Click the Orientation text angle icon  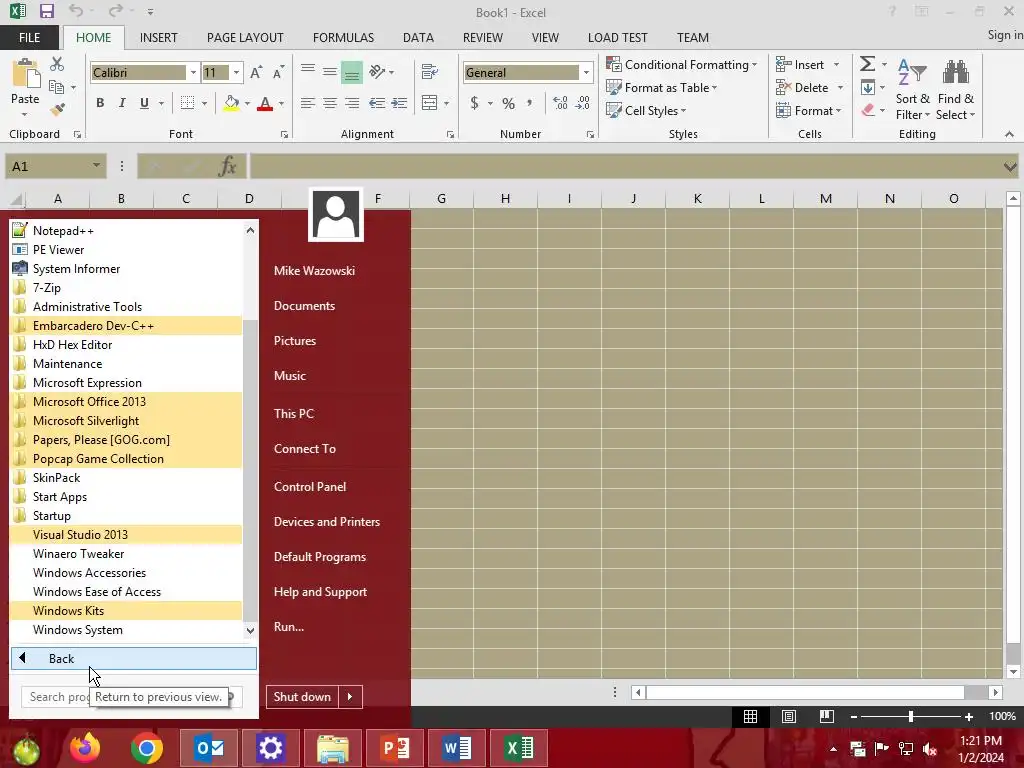click(377, 71)
